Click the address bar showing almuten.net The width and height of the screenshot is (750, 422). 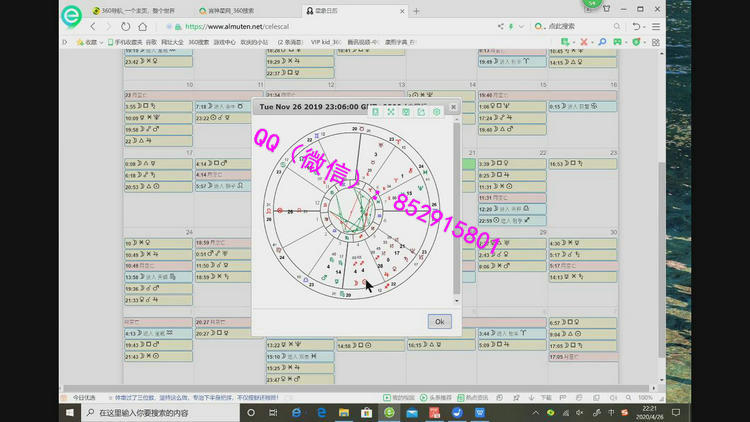(x=300, y=27)
